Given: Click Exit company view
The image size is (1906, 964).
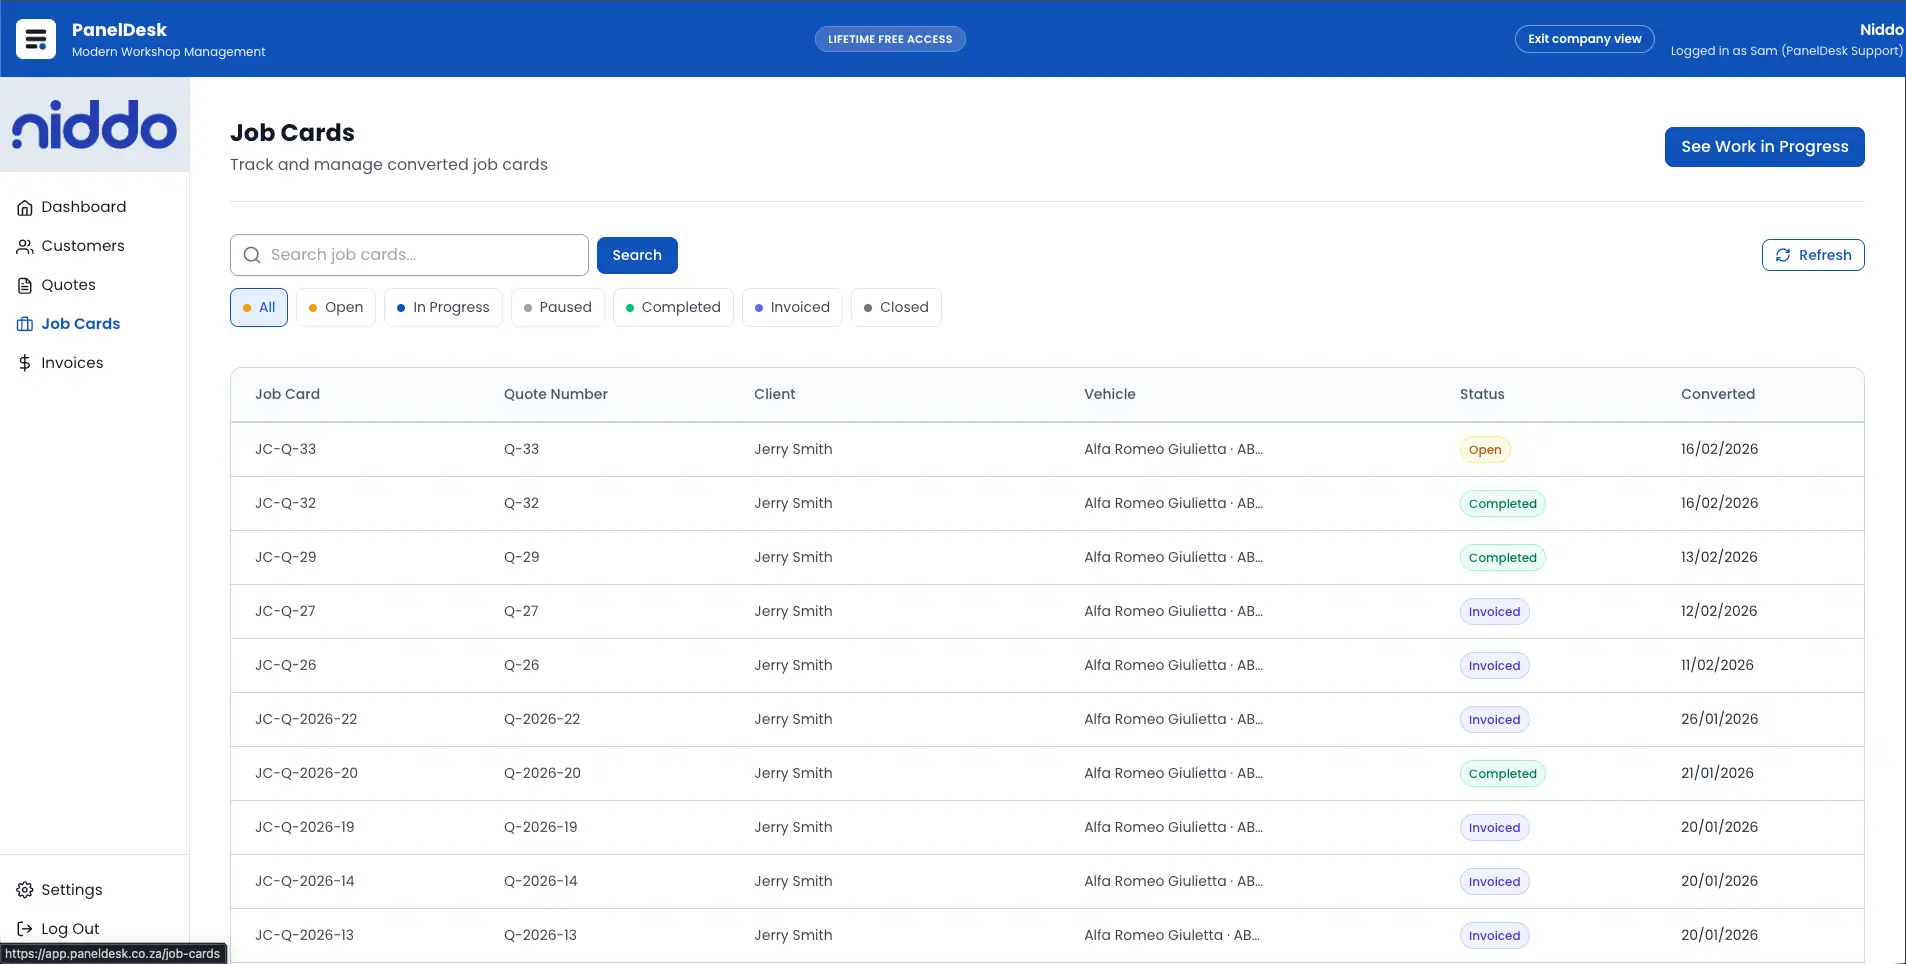Looking at the screenshot, I should 1584,39.
